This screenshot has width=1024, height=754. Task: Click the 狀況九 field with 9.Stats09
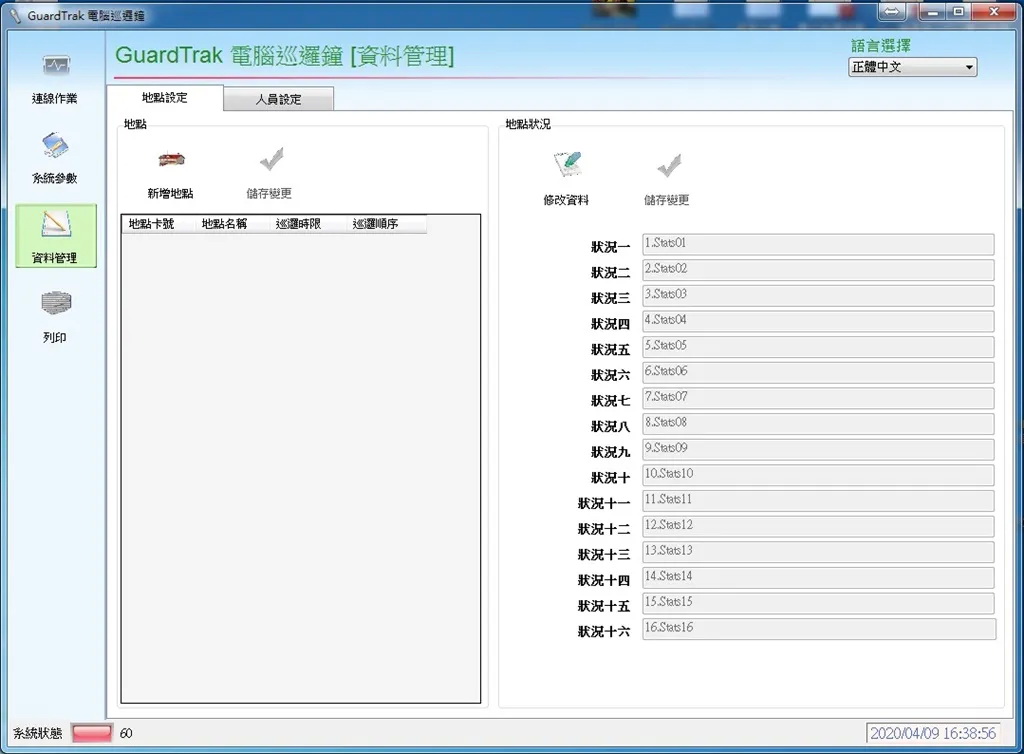tap(818, 448)
